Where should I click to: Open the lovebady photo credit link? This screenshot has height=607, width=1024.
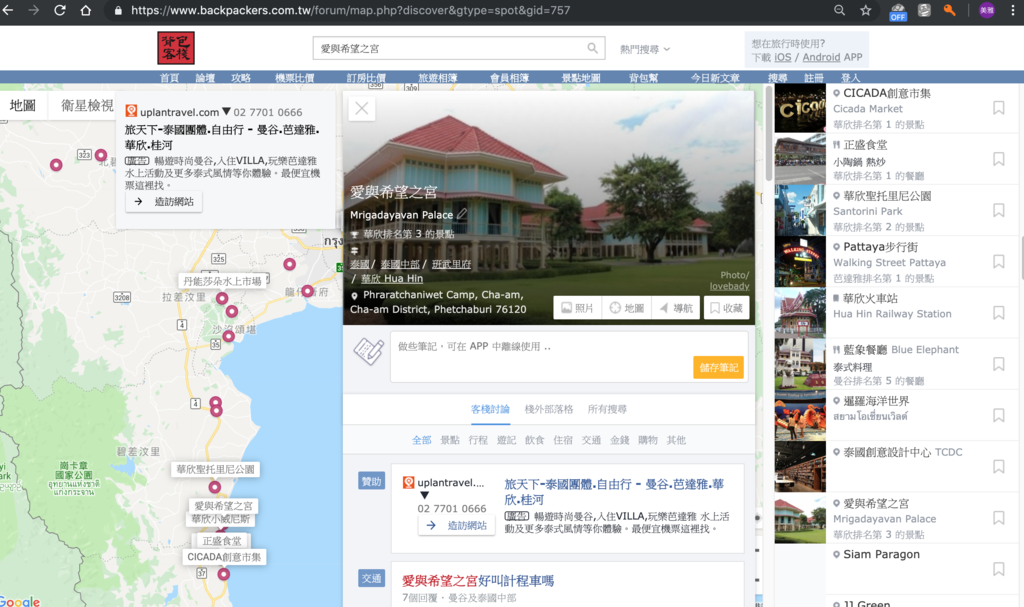pyautogui.click(x=729, y=286)
